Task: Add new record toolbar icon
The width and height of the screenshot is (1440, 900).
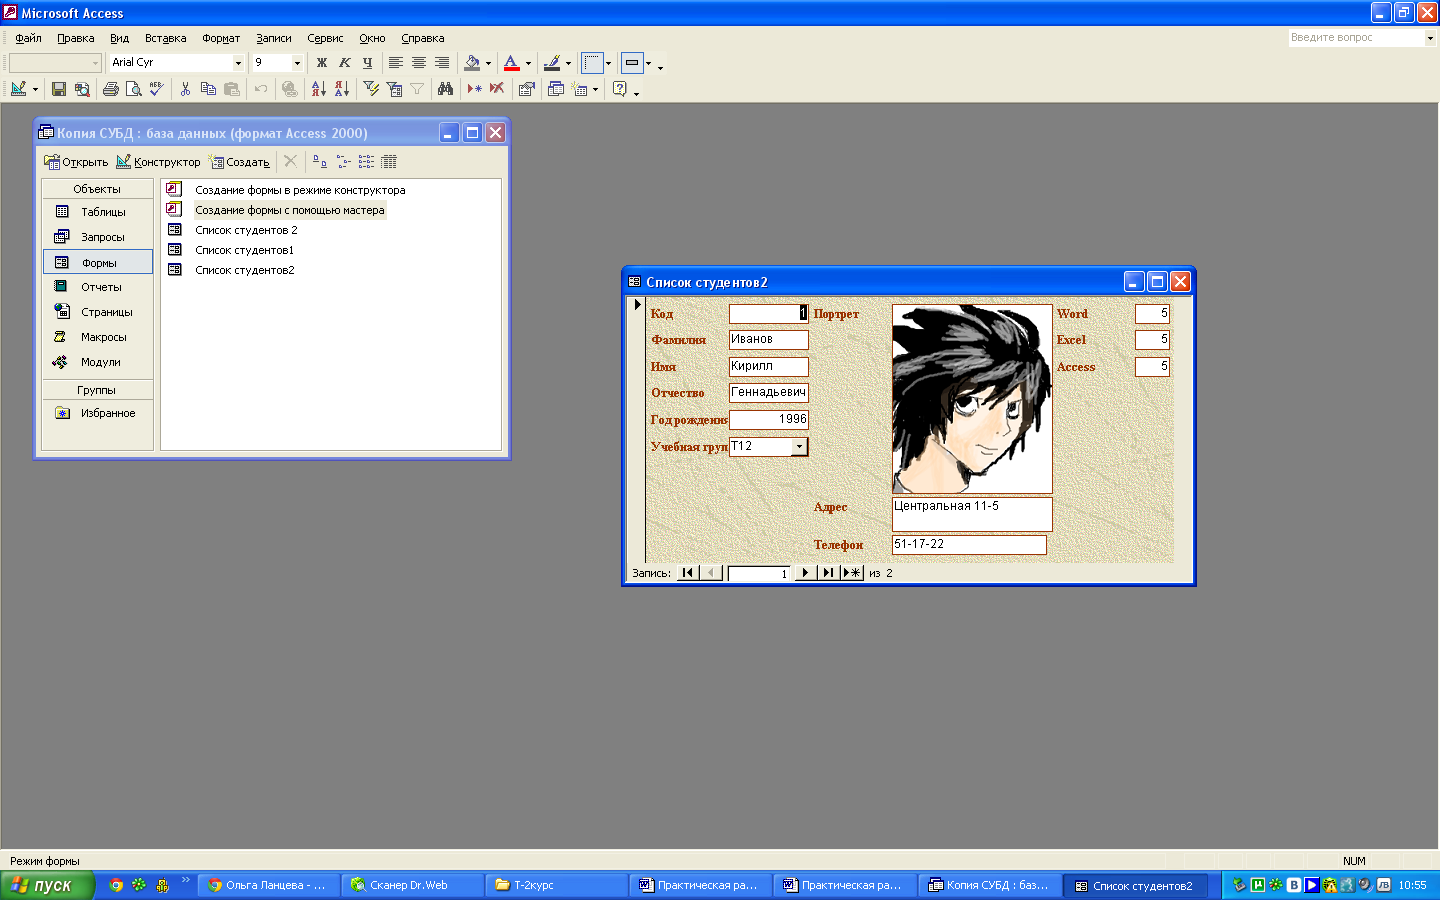Action: pos(474,89)
